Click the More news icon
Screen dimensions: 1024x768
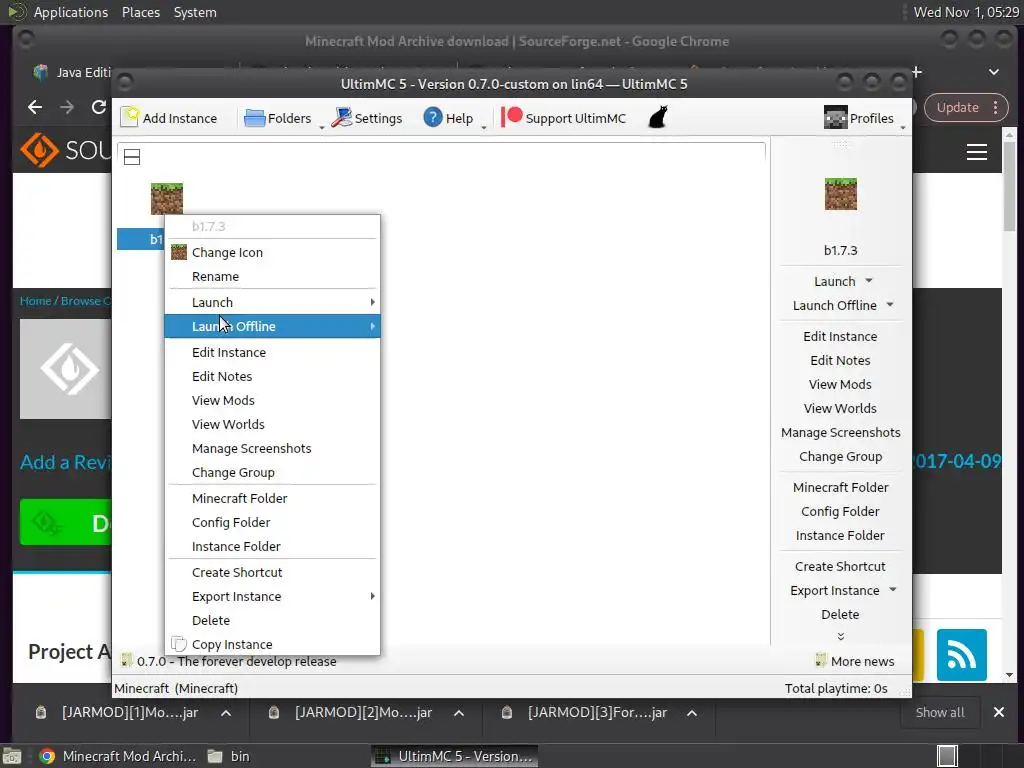[821, 660]
